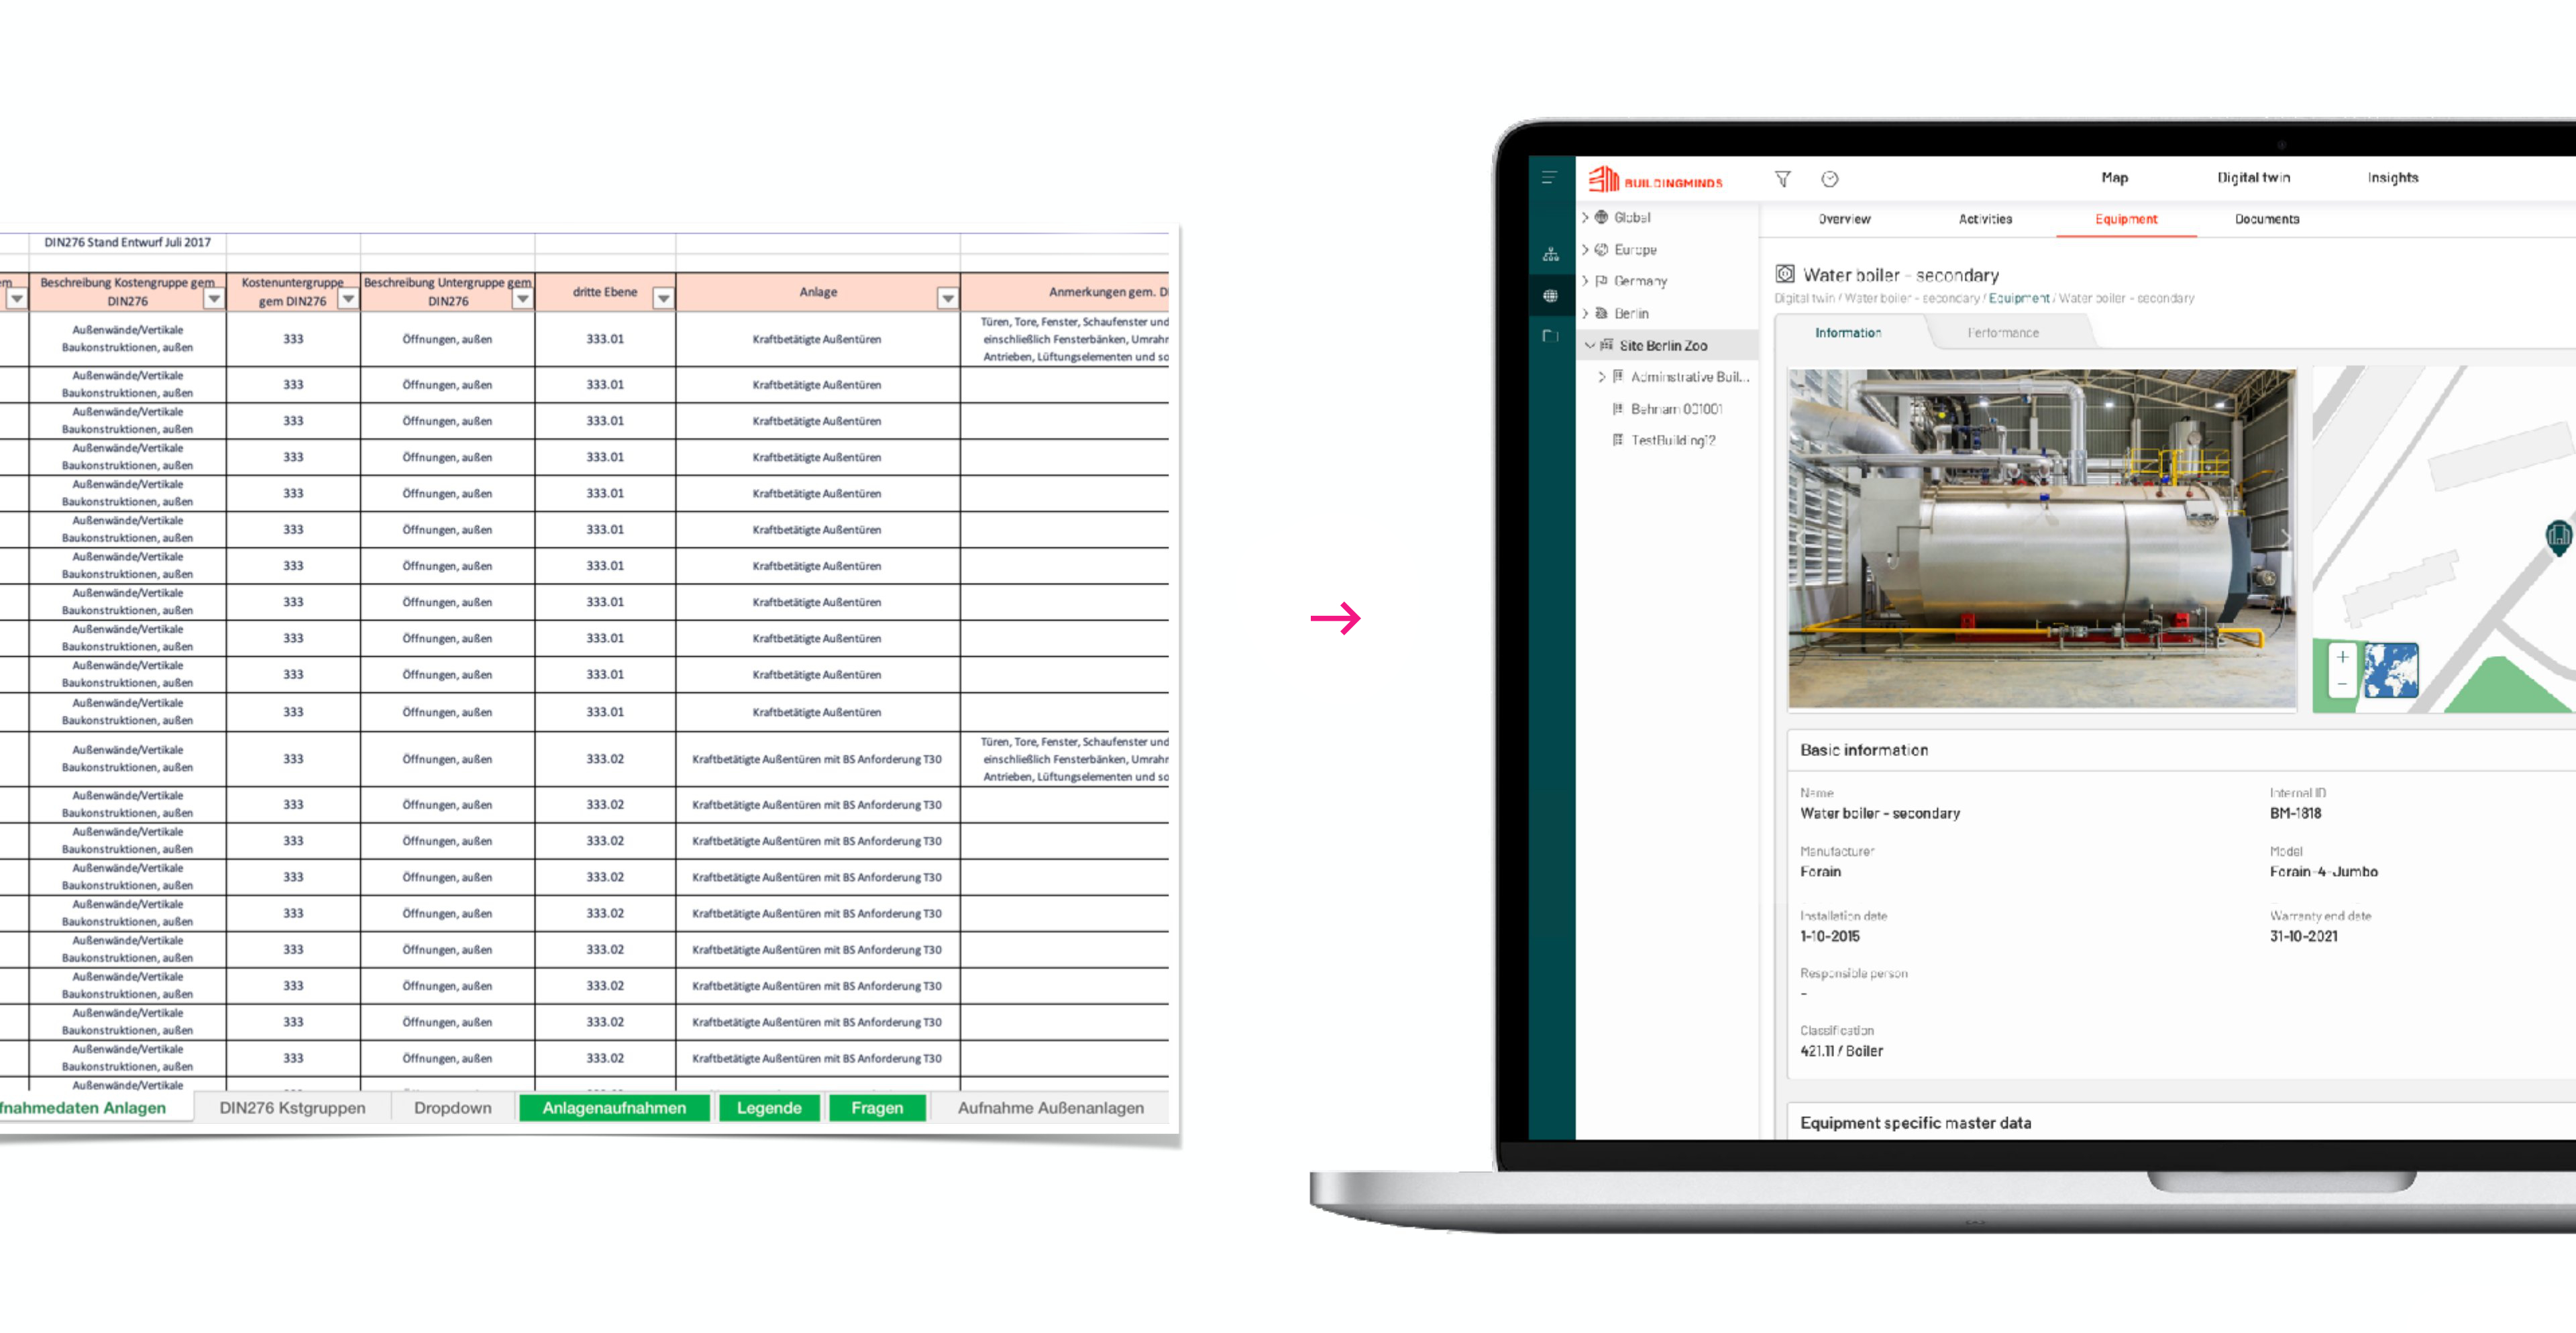
Task: Click the Warranty end date 31-10-2021
Action: pos(2303,937)
